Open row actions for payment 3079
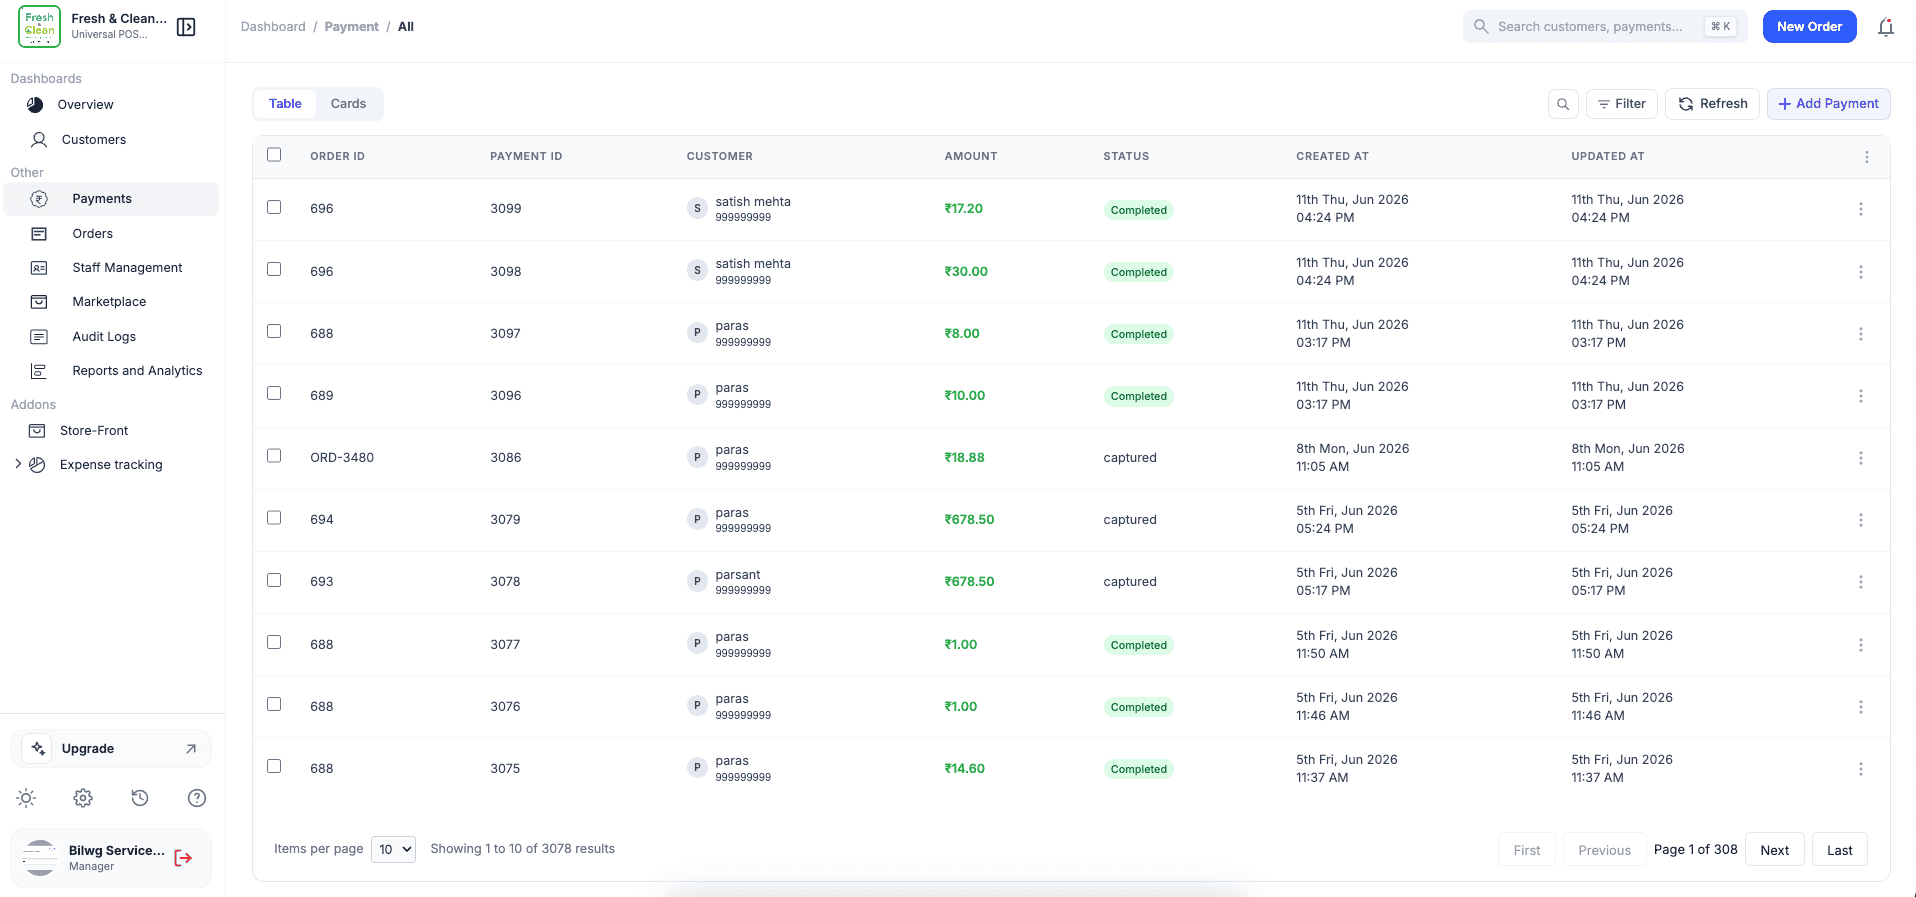 [1861, 520]
